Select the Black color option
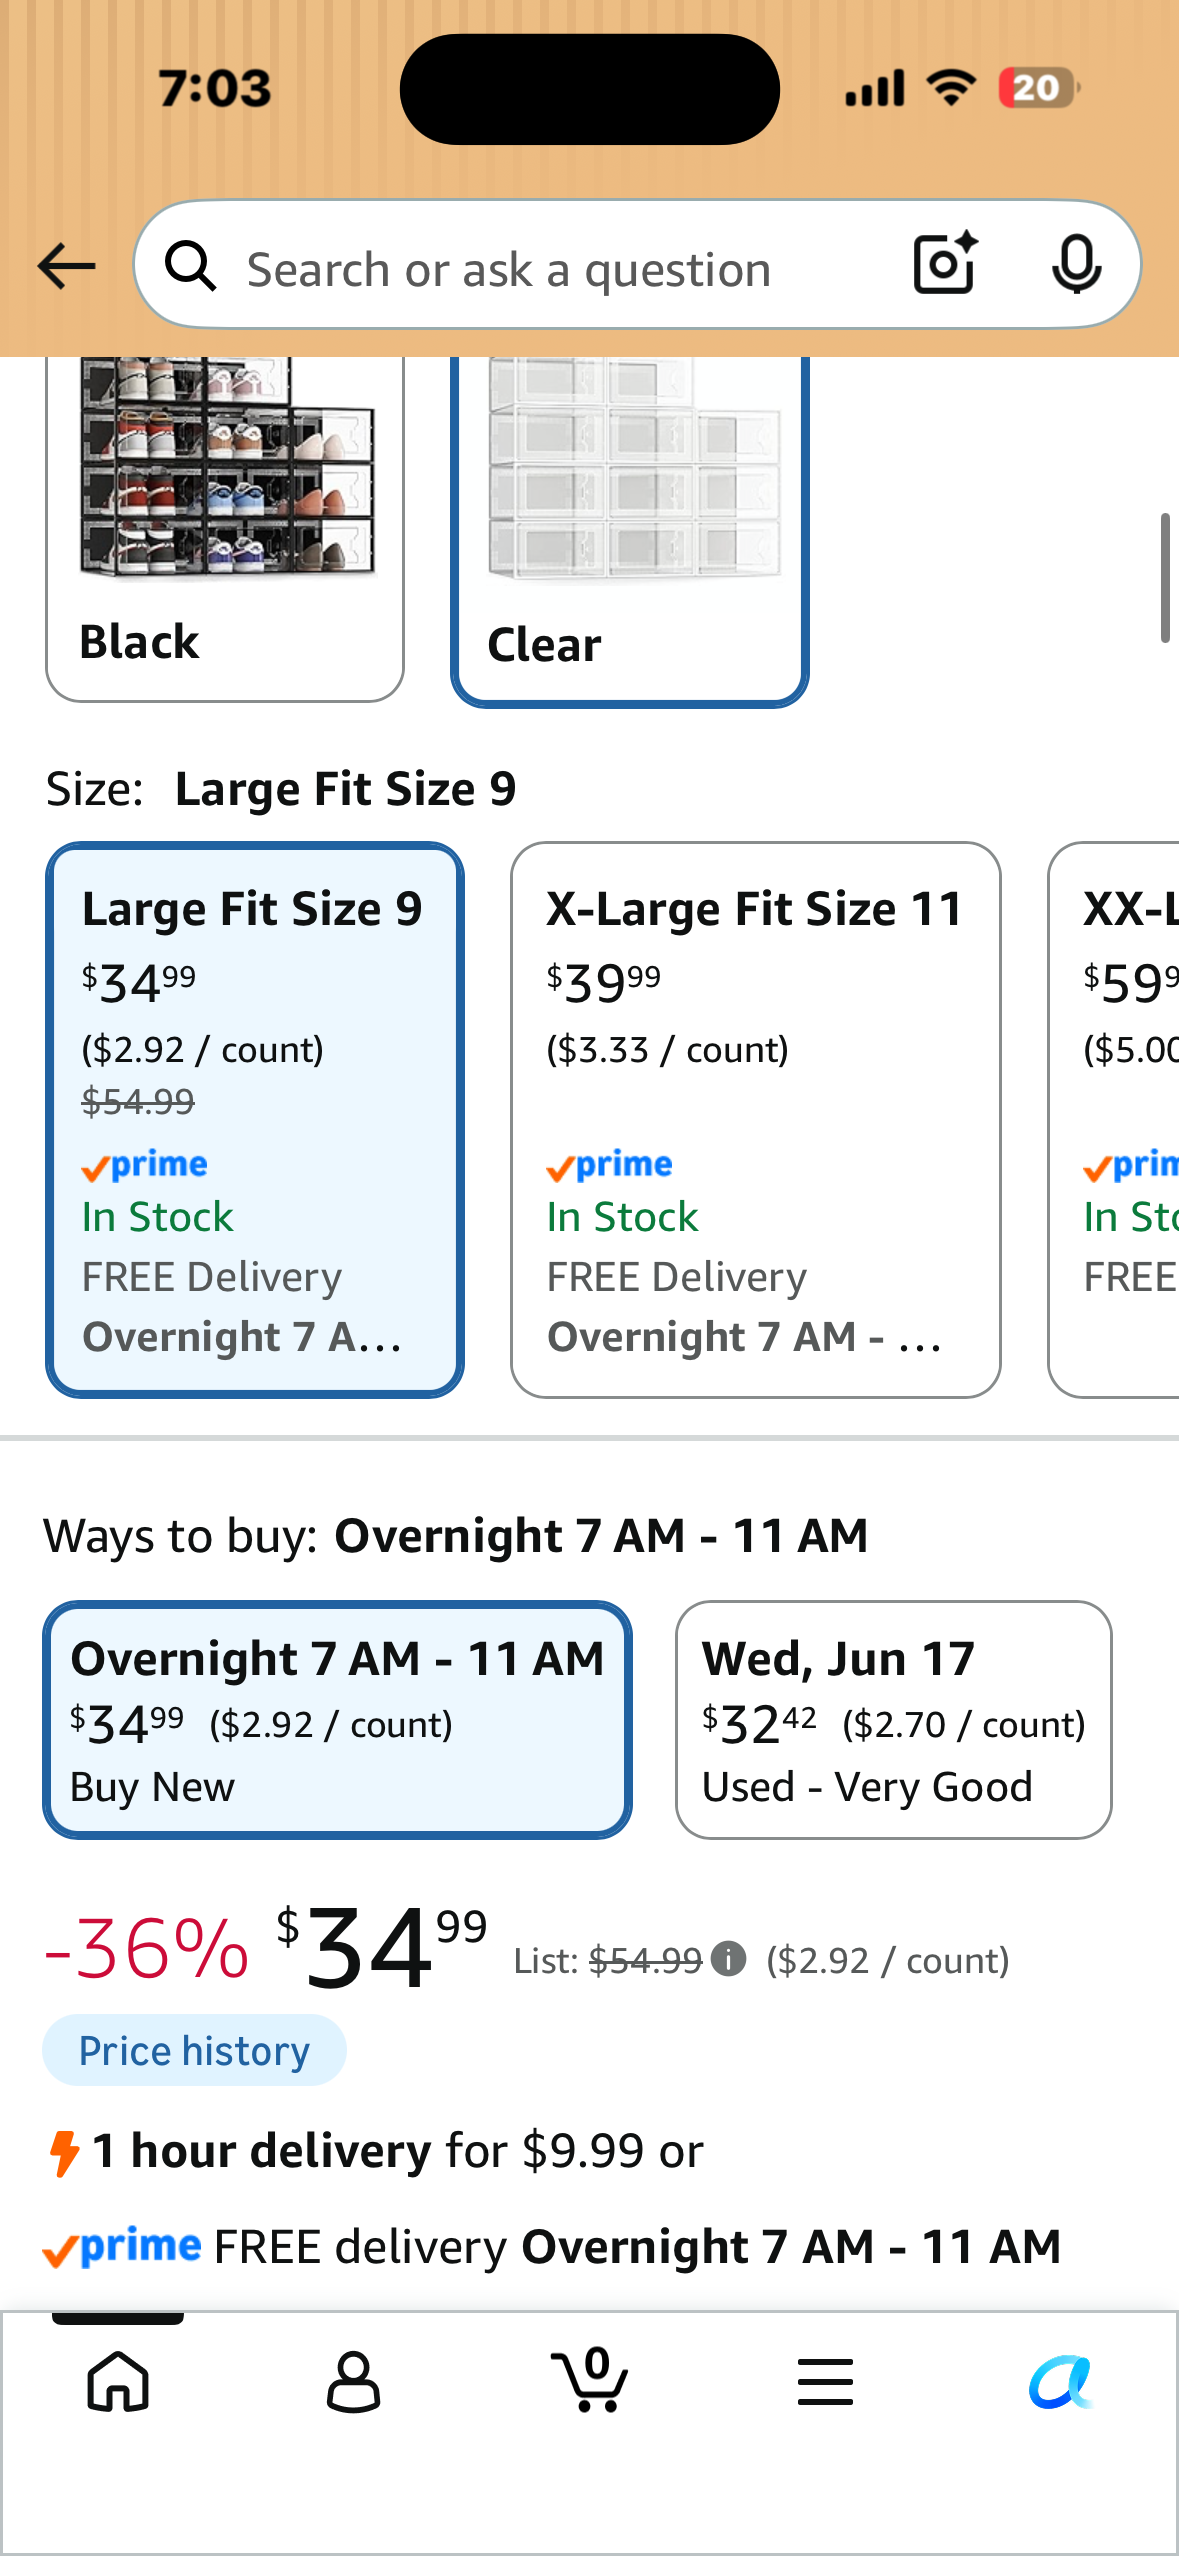1179x2556 pixels. click(x=225, y=529)
